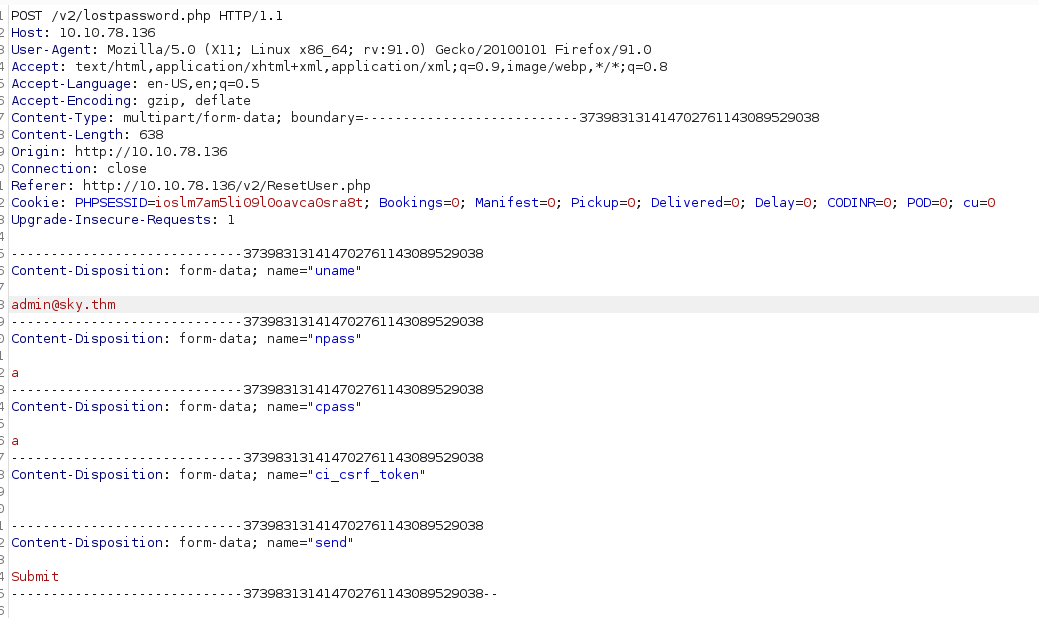The height and width of the screenshot is (618, 1039).
Task: Click the Host header value 10.10.78.136
Action: tap(99, 33)
